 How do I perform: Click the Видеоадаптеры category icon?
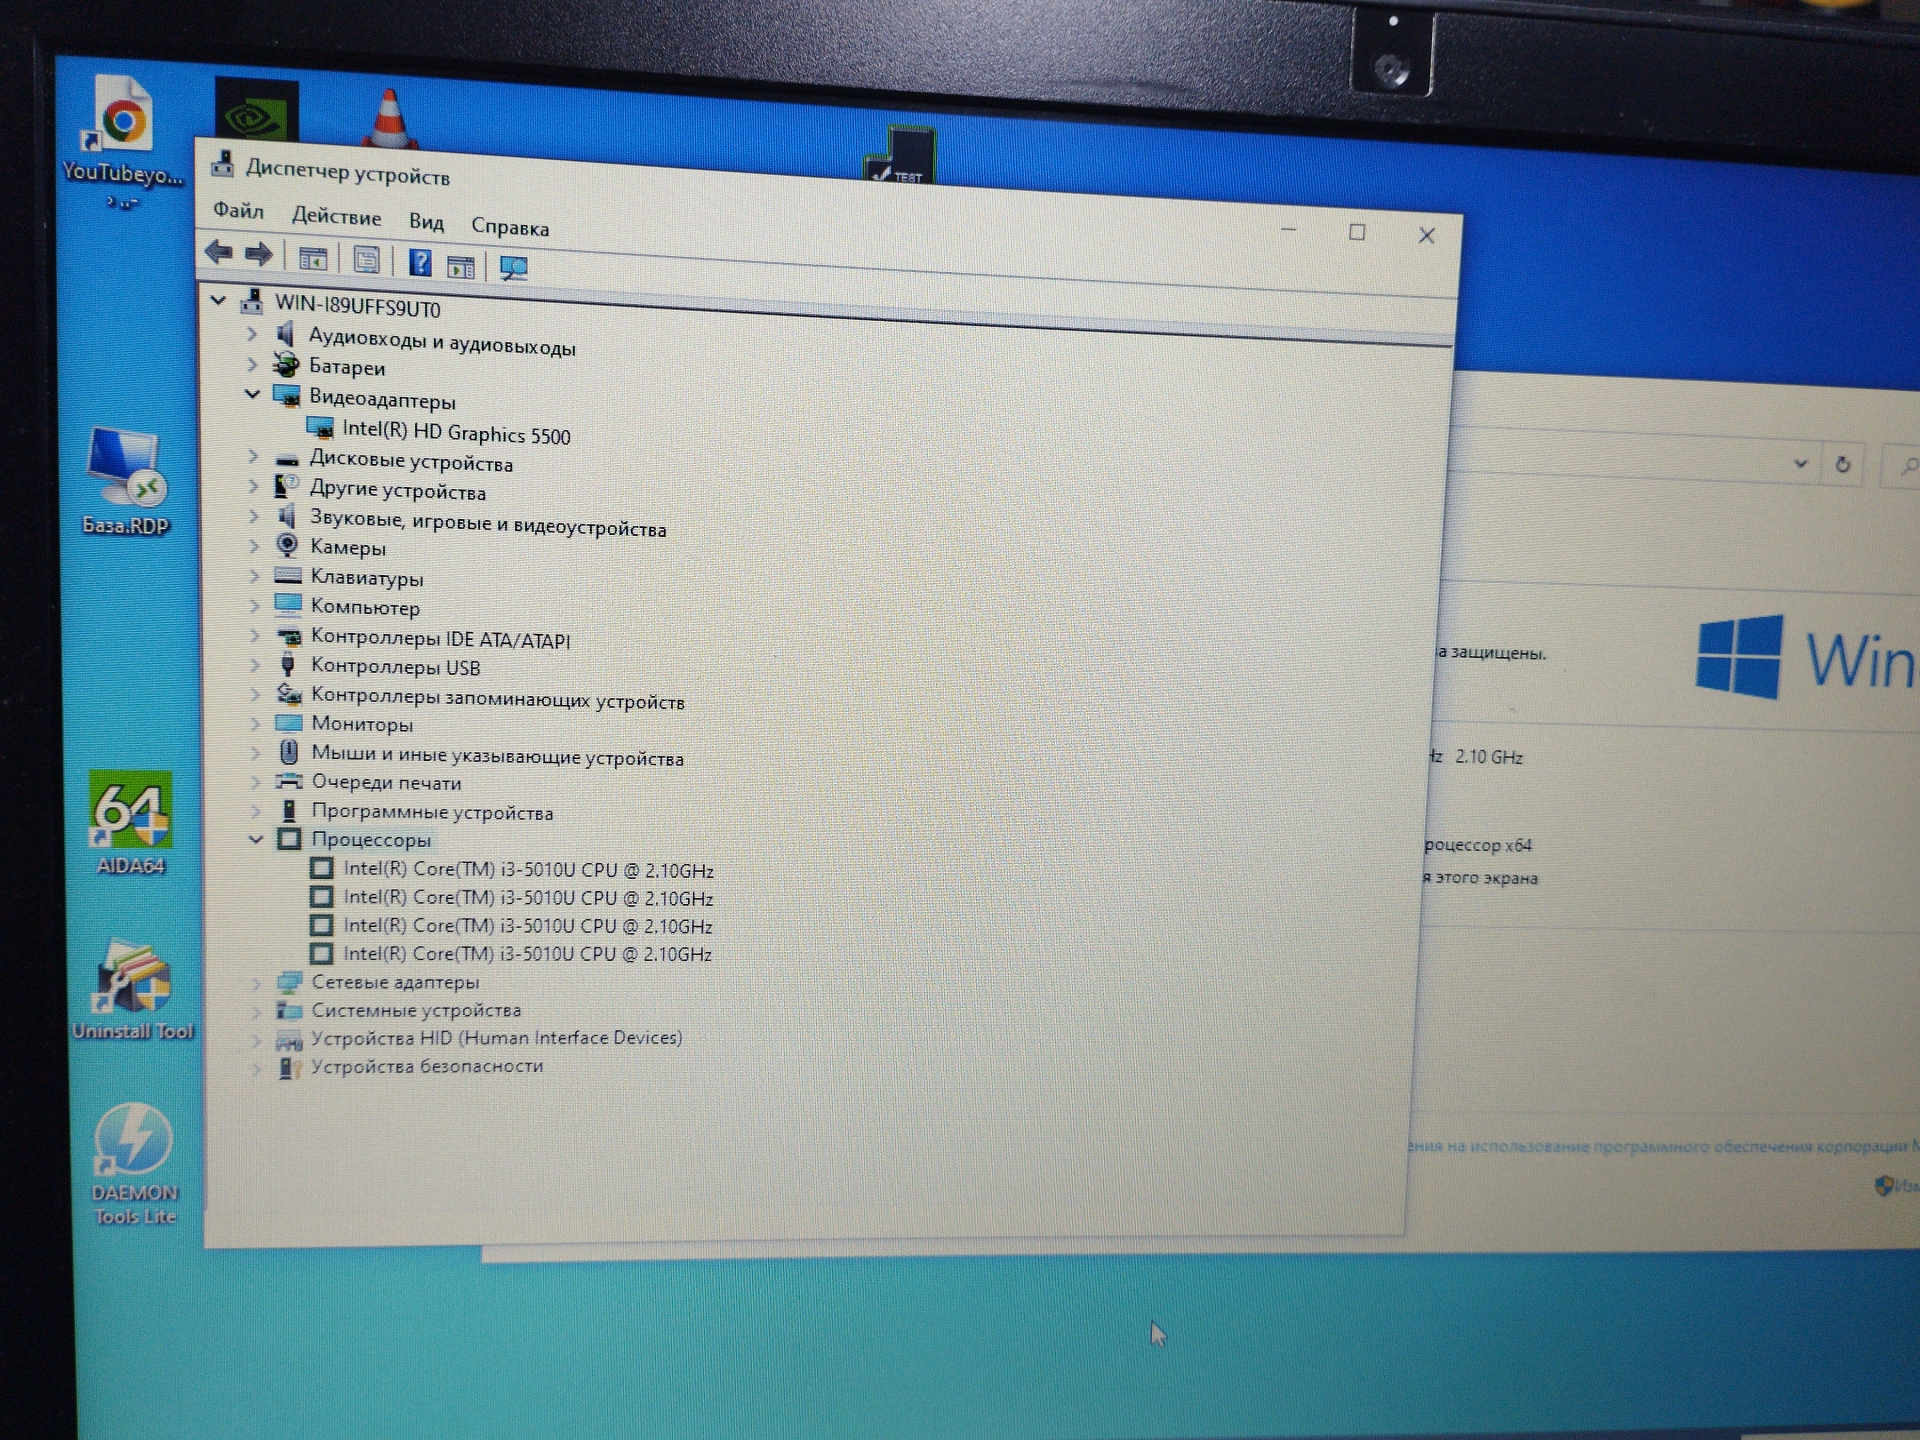click(287, 395)
